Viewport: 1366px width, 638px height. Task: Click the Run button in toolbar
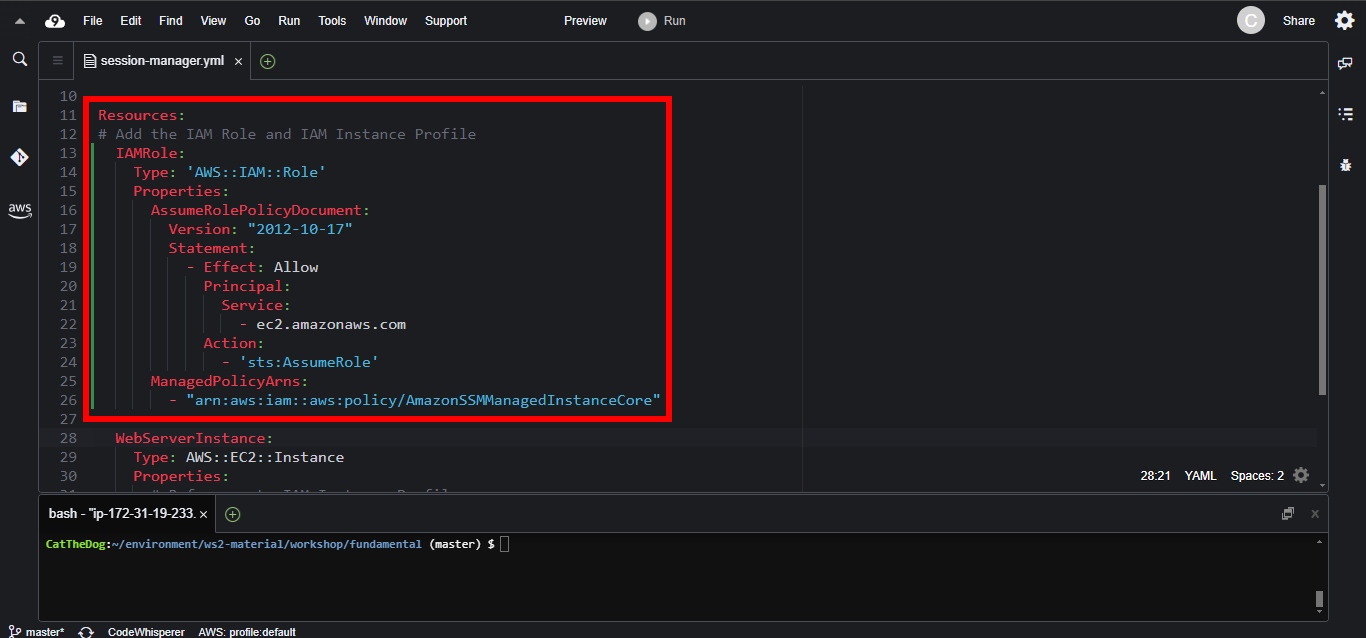[663, 21]
